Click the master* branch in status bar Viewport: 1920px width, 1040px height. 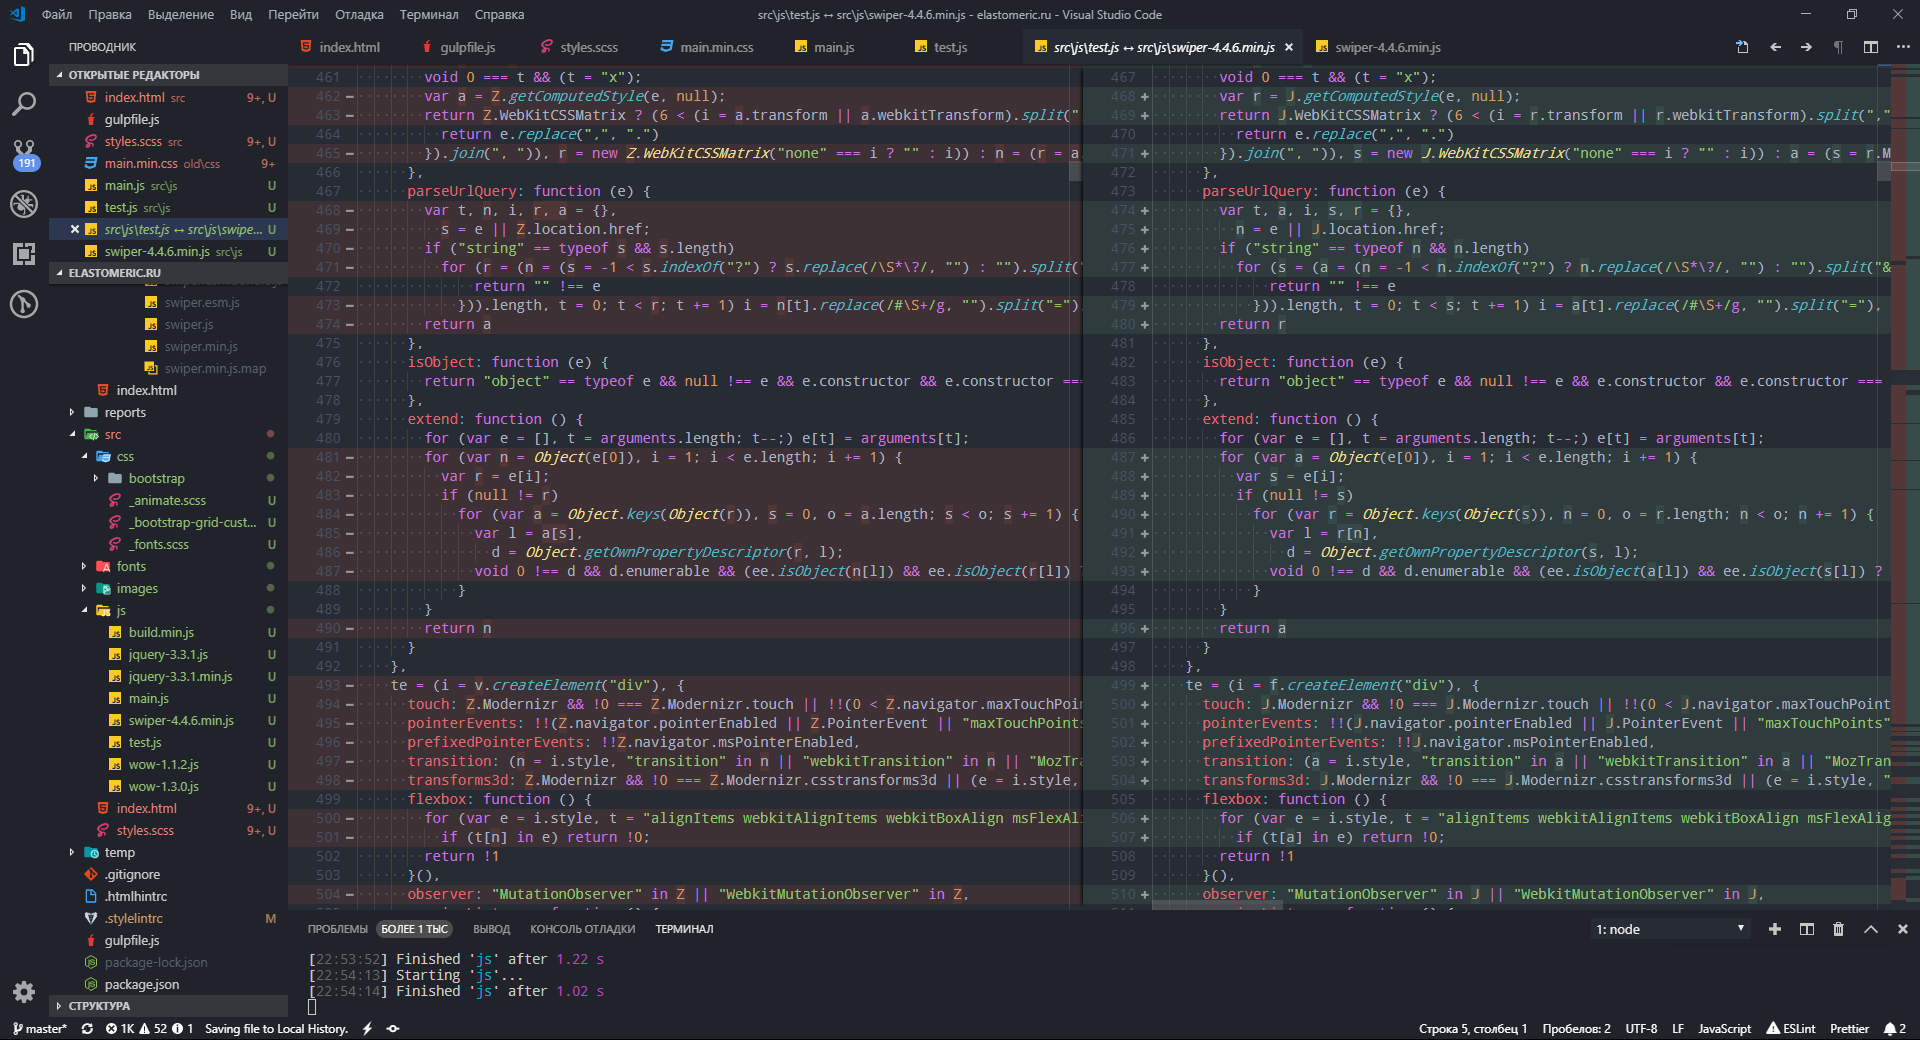click(x=40, y=1028)
